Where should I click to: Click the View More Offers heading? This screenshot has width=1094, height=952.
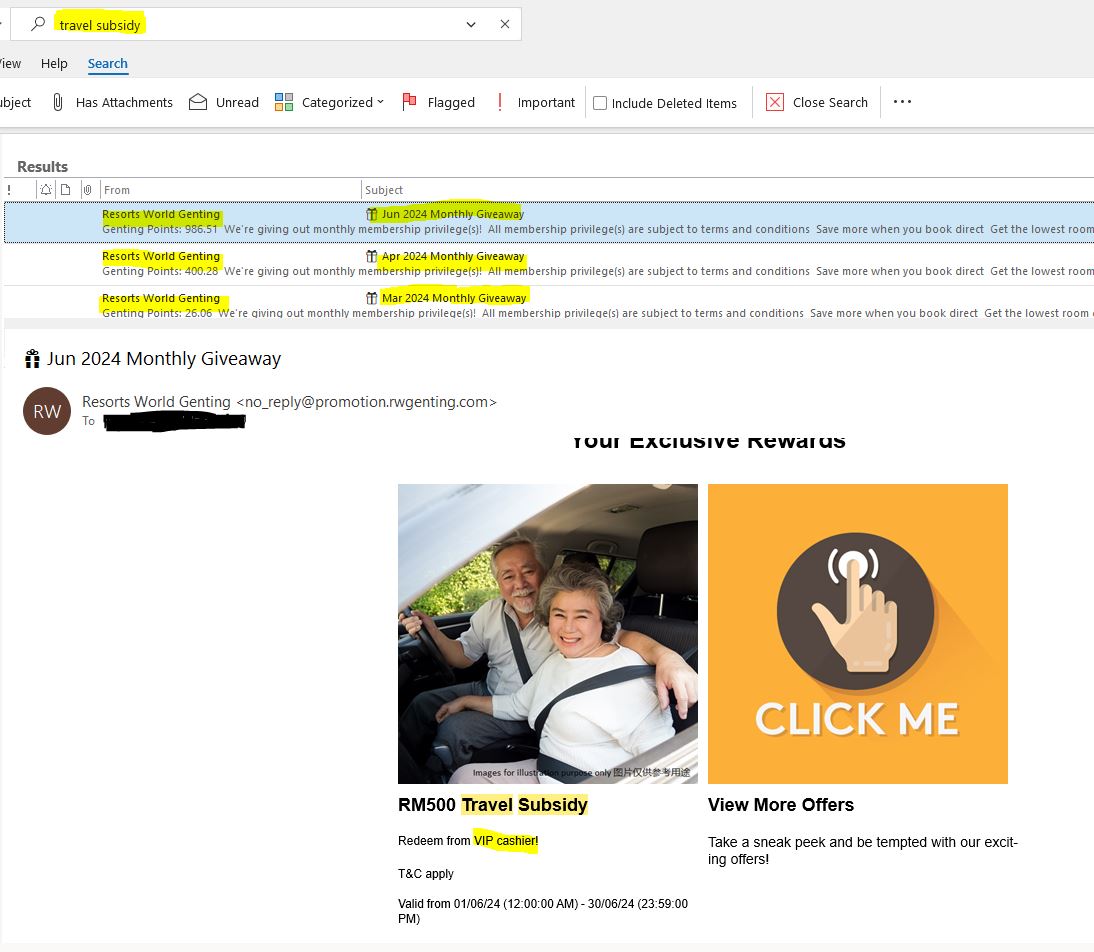click(781, 805)
